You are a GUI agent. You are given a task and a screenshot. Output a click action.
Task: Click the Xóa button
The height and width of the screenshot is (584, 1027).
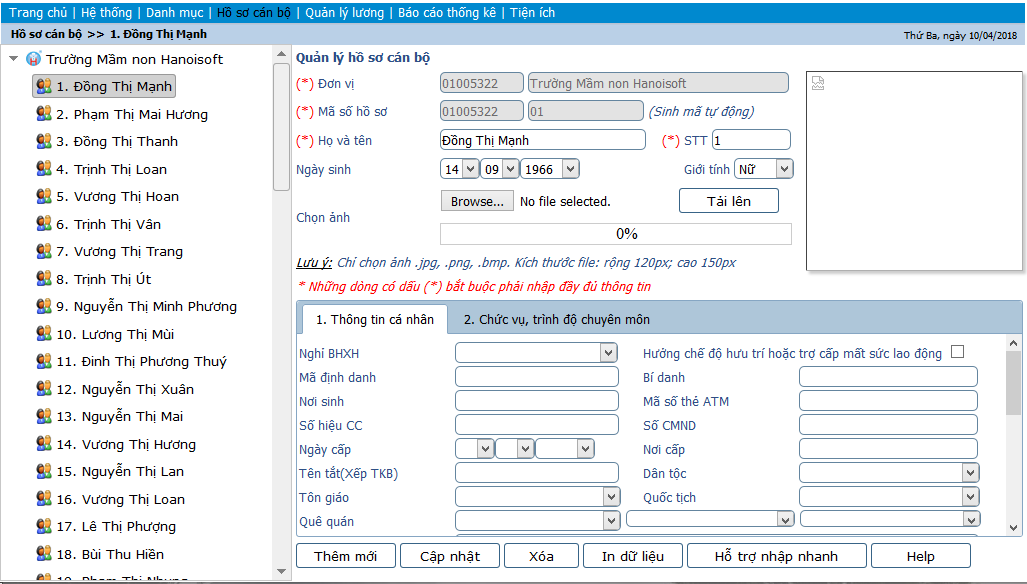point(541,556)
